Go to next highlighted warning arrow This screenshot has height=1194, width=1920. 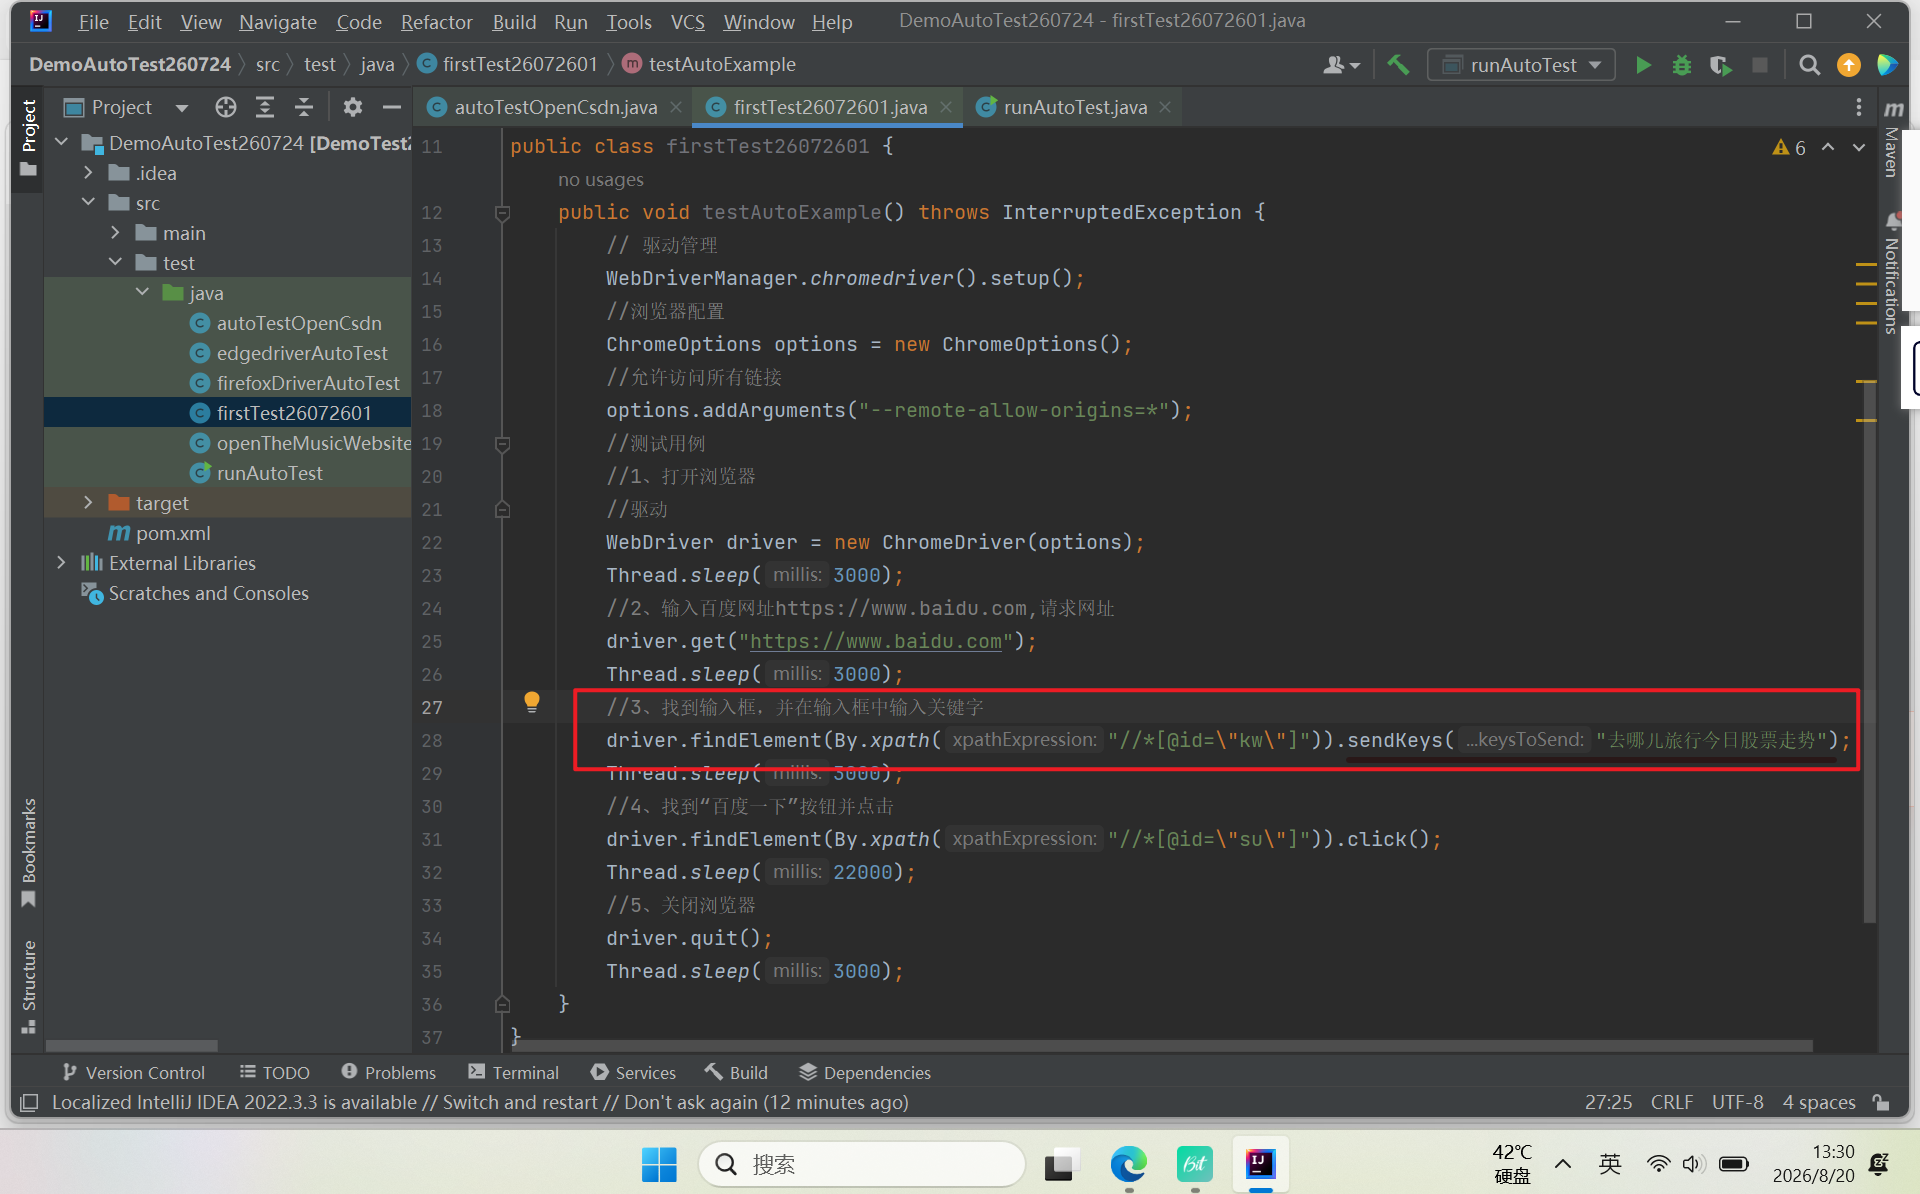[x=1859, y=147]
